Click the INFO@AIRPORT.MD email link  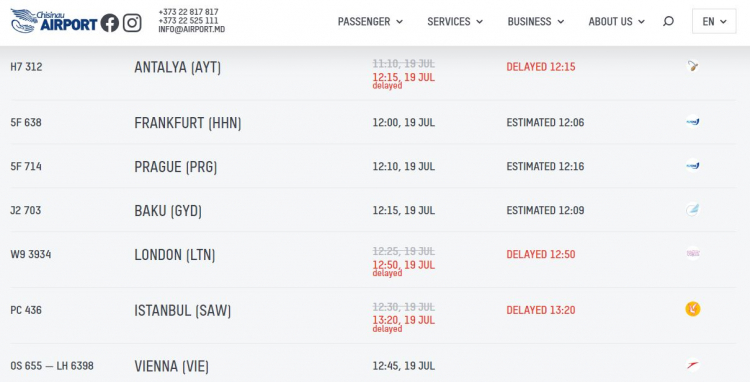point(191,29)
